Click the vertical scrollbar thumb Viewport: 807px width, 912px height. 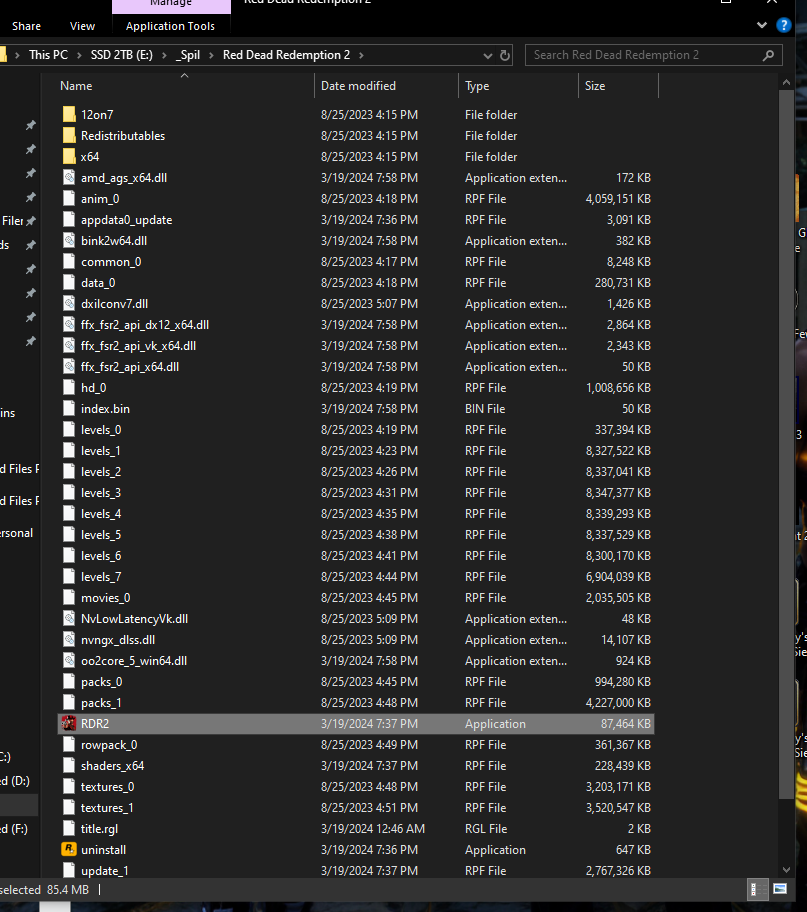[x=787, y=445]
